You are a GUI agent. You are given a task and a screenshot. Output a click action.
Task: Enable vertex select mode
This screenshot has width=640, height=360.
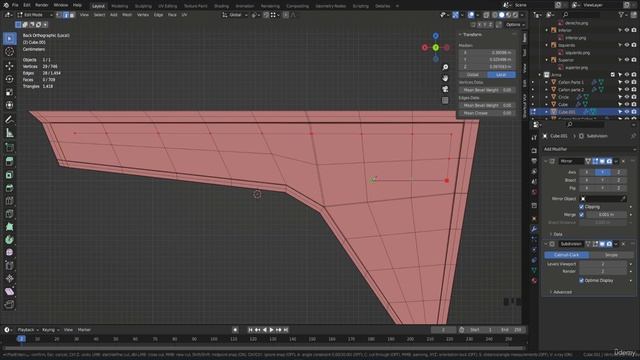(x=59, y=15)
